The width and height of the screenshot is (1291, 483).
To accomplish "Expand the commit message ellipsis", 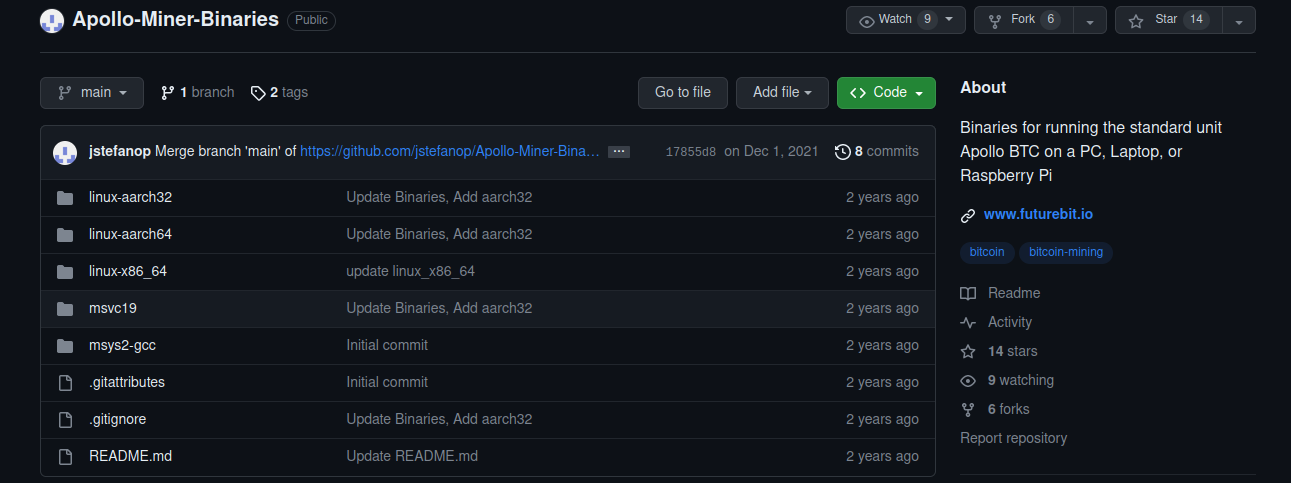I will [619, 152].
